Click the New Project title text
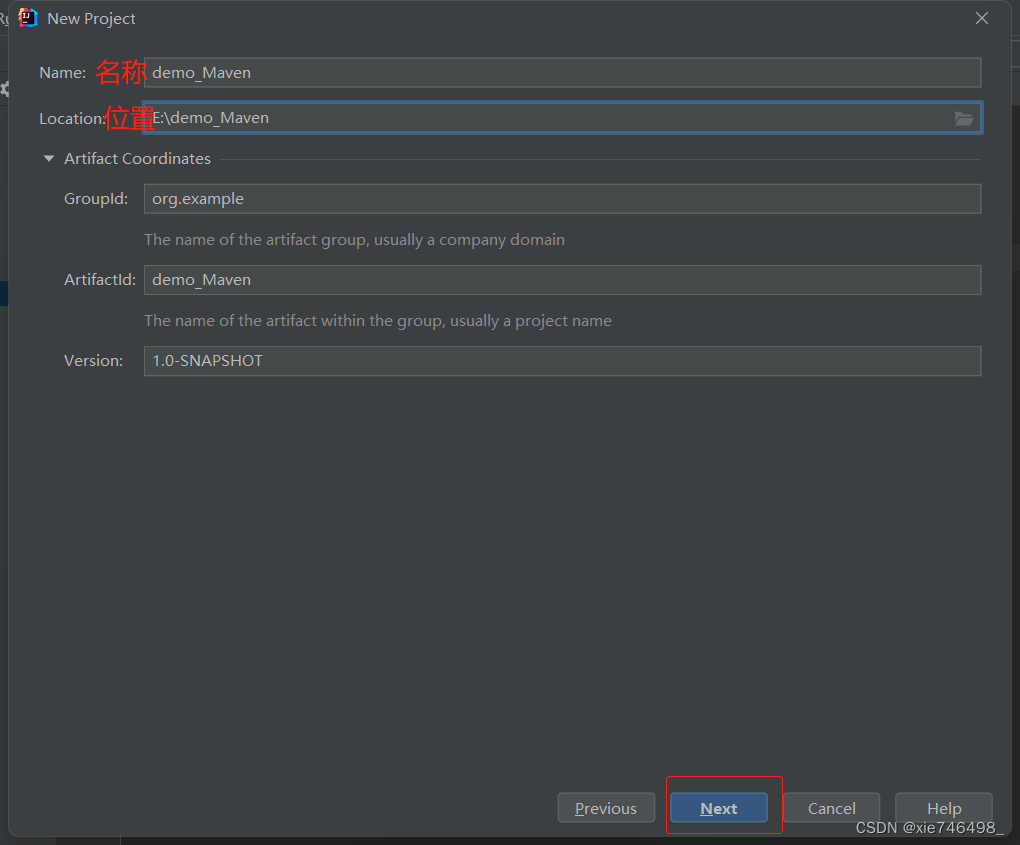The image size is (1020, 845). point(94,18)
